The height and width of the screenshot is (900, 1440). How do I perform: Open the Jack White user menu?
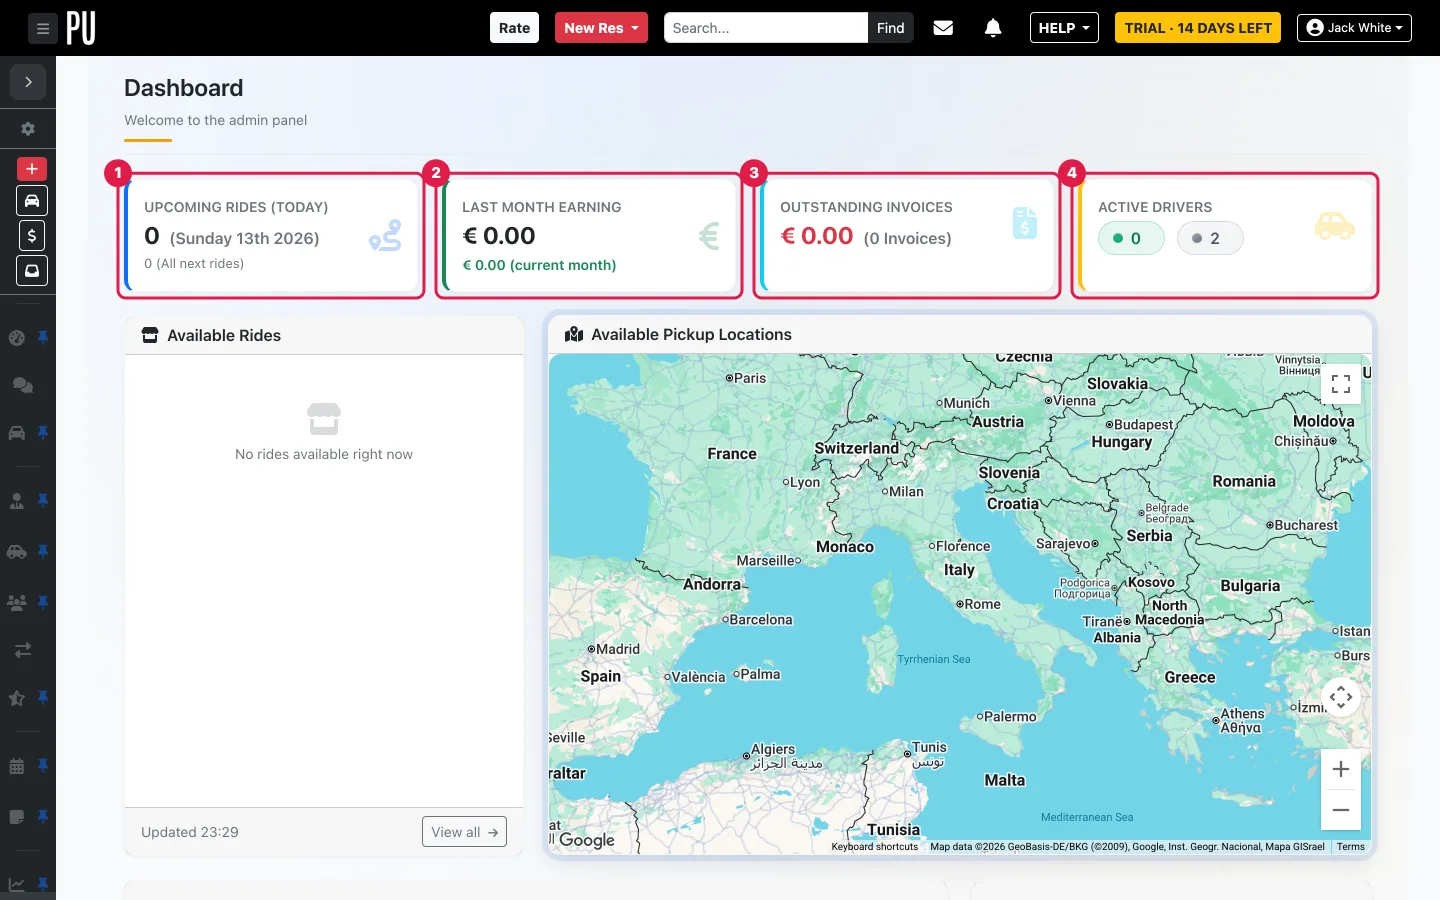point(1354,28)
